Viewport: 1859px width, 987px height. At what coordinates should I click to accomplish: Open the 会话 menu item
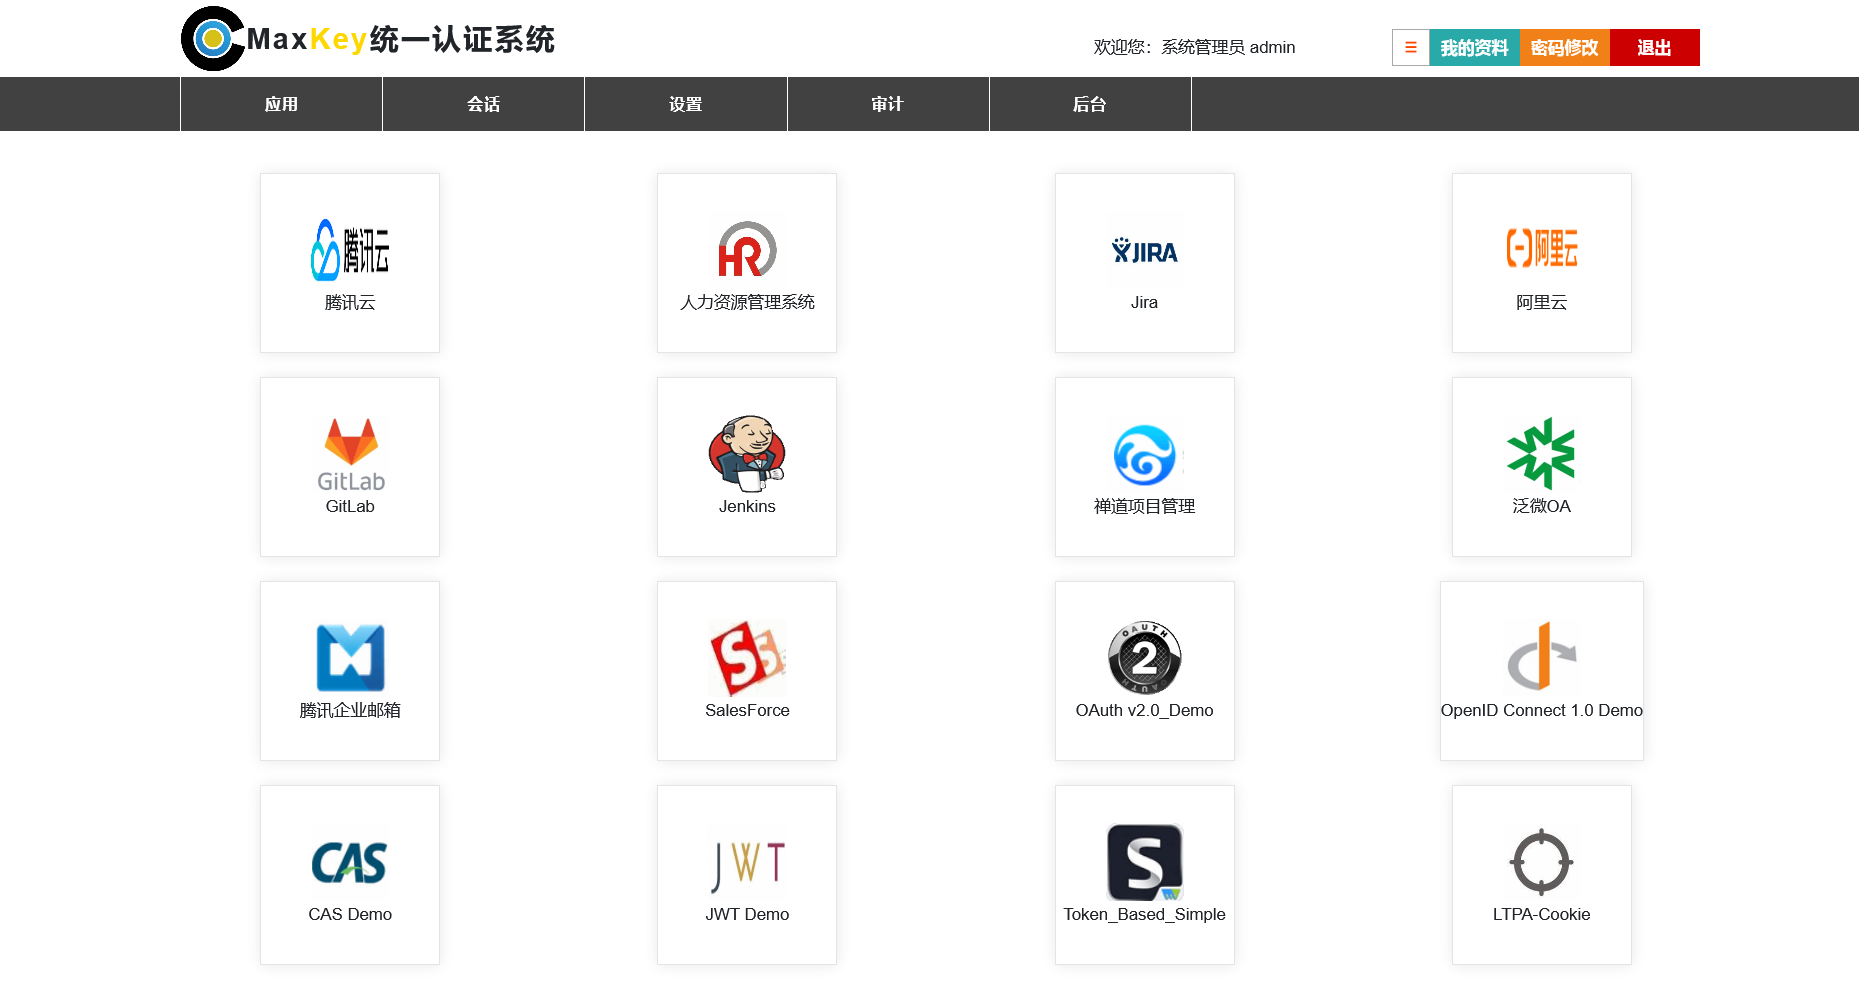coord(483,104)
